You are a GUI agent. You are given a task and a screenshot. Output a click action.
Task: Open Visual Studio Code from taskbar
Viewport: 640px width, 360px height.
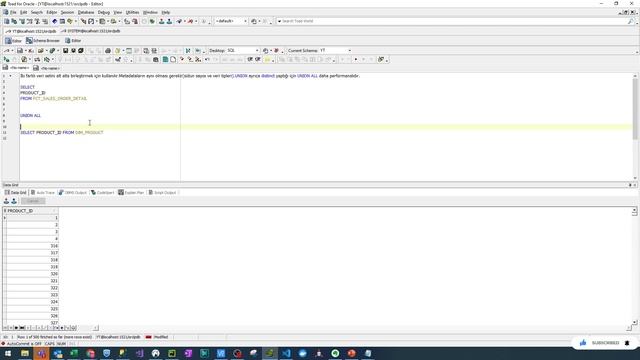[x=286, y=353]
